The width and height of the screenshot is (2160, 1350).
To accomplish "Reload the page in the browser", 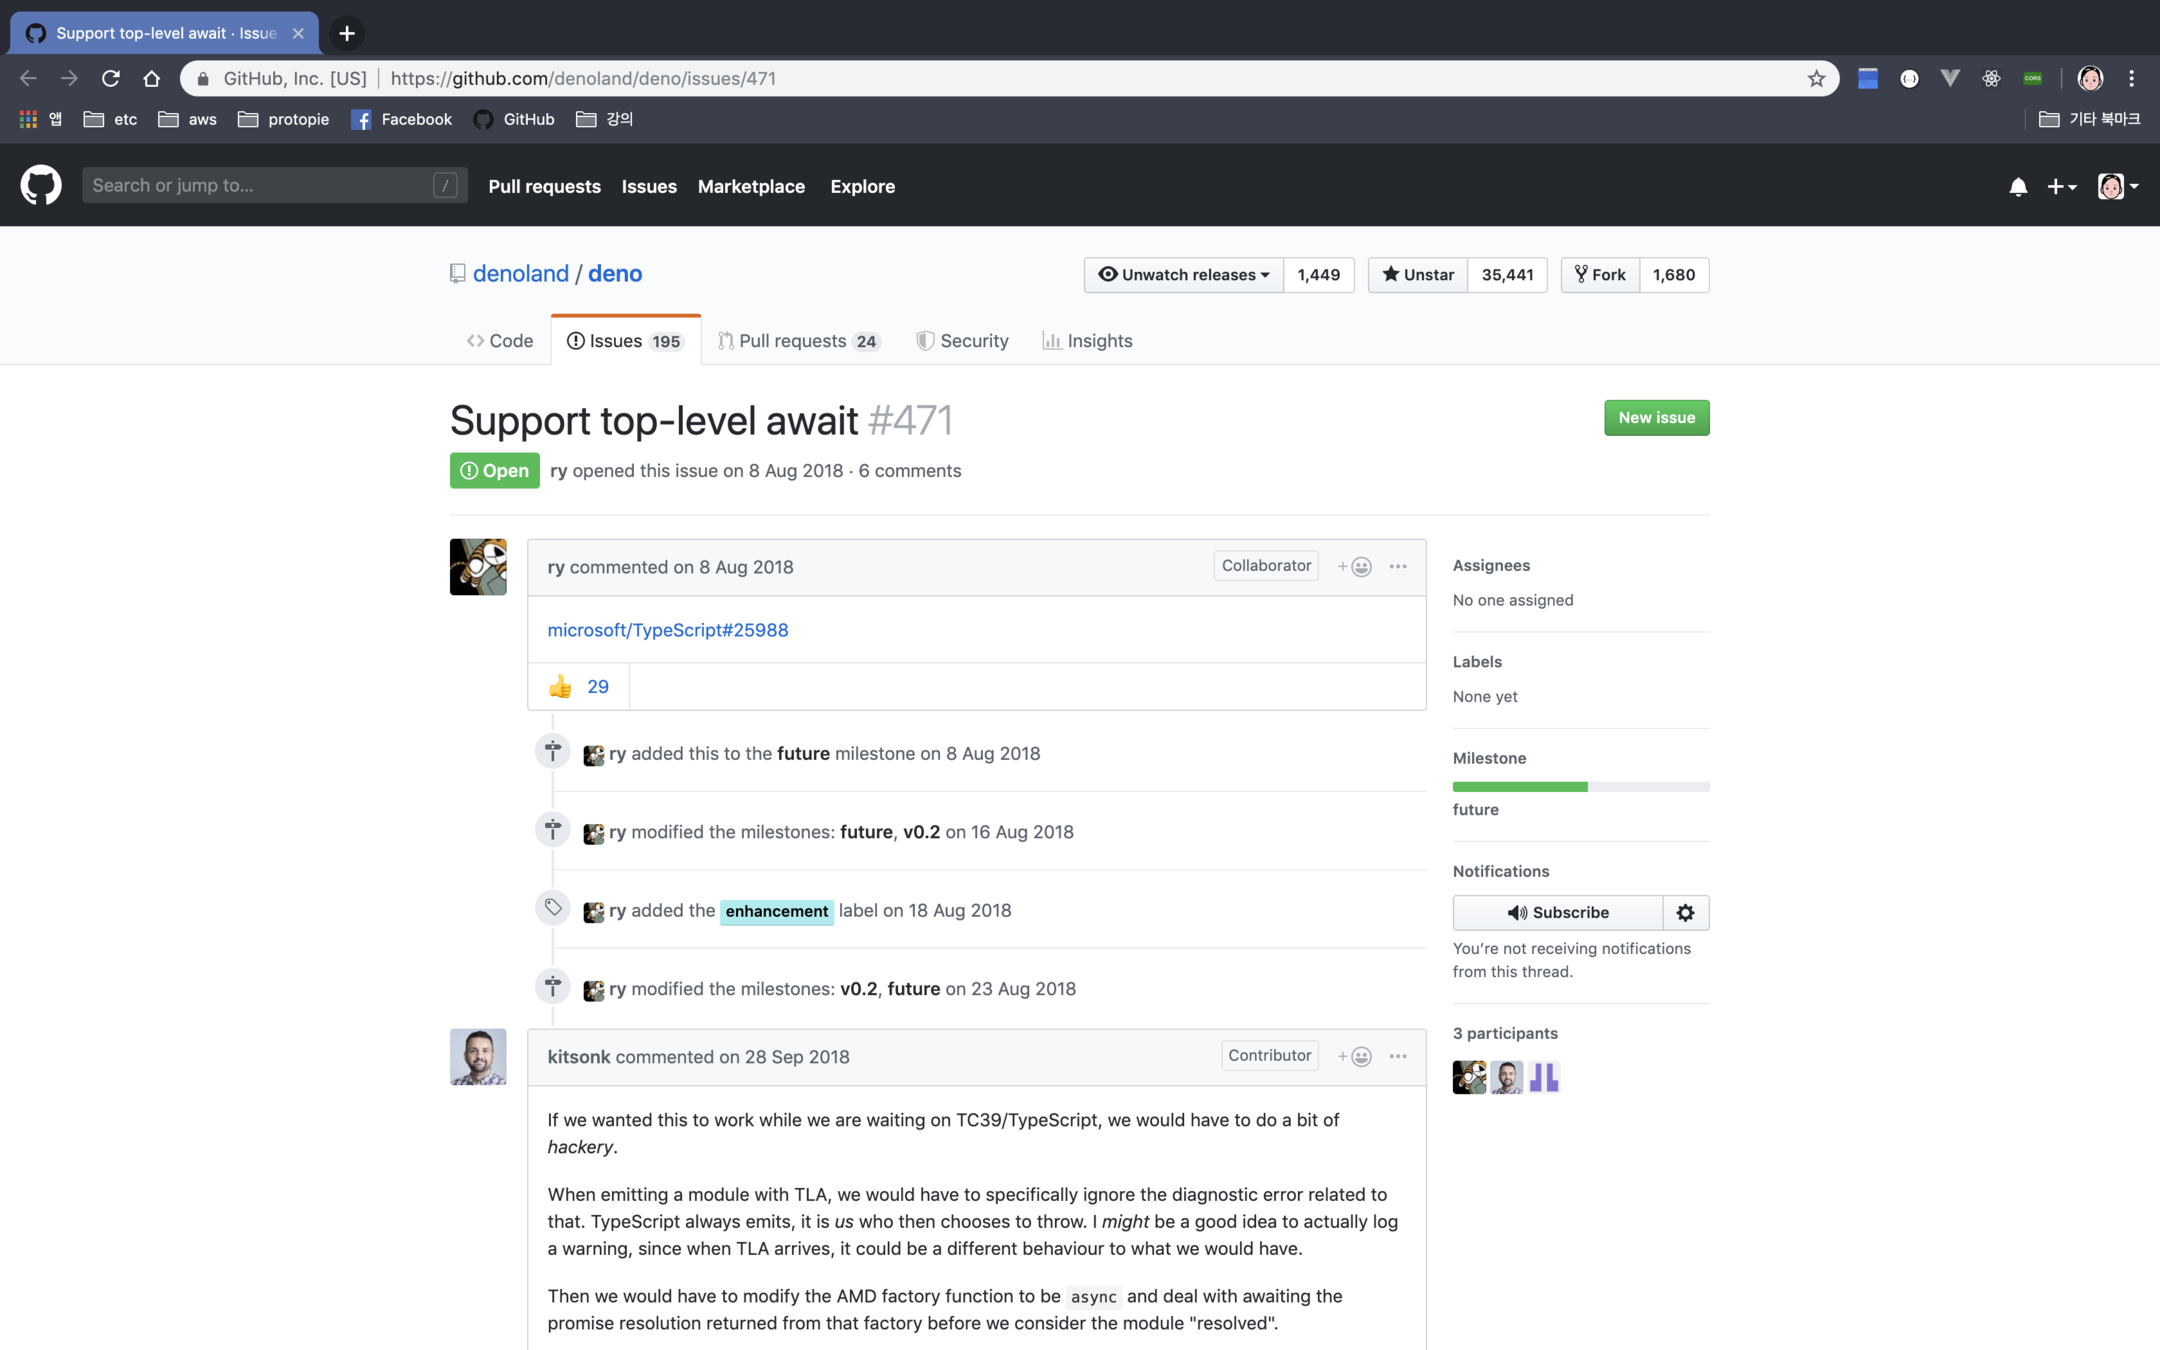I will 111,78.
